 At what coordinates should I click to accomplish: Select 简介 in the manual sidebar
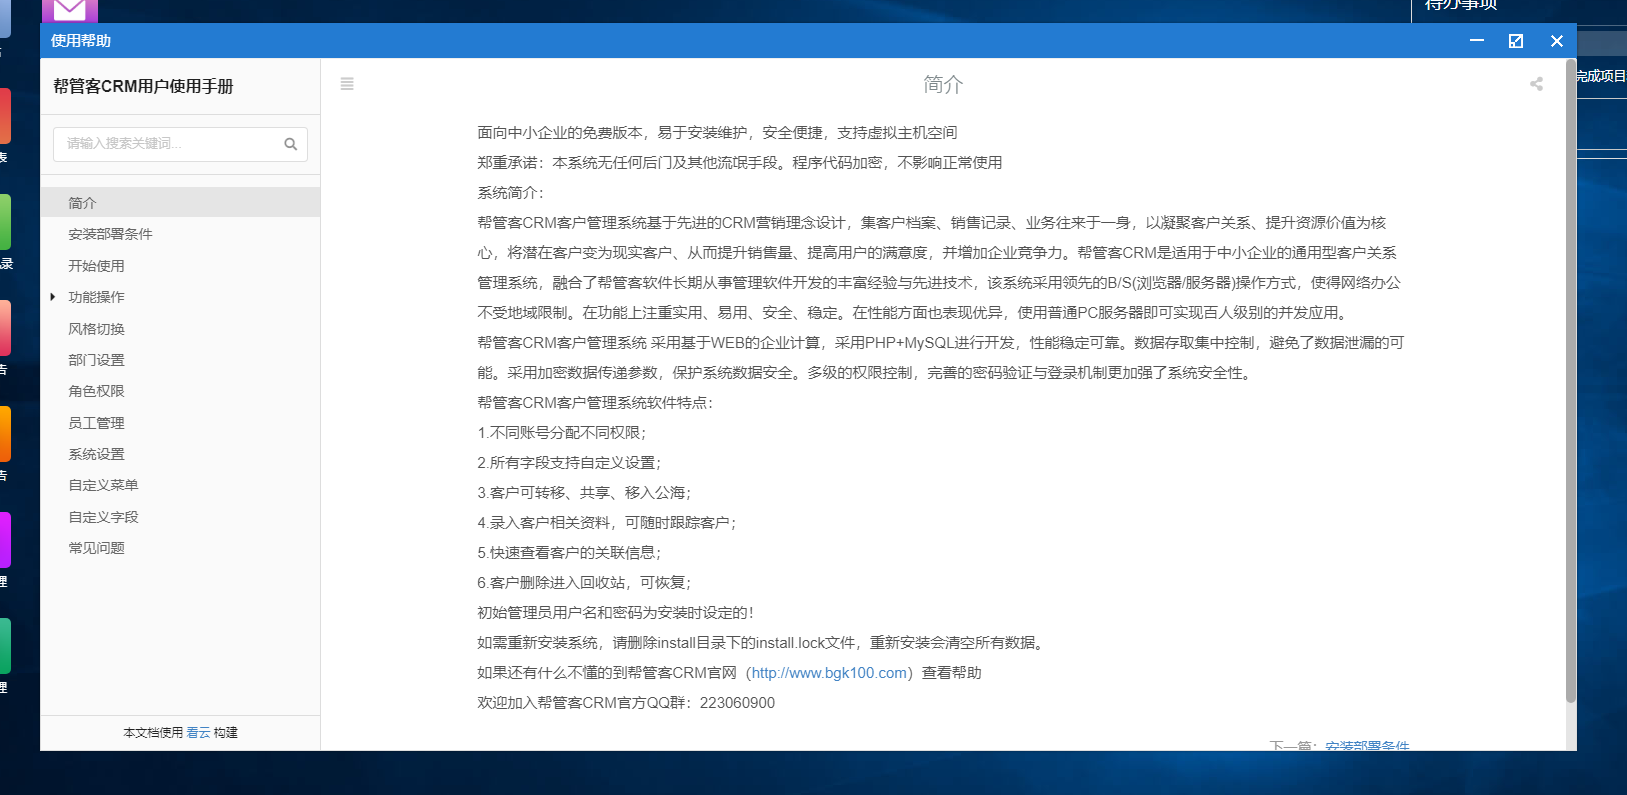[x=180, y=202]
